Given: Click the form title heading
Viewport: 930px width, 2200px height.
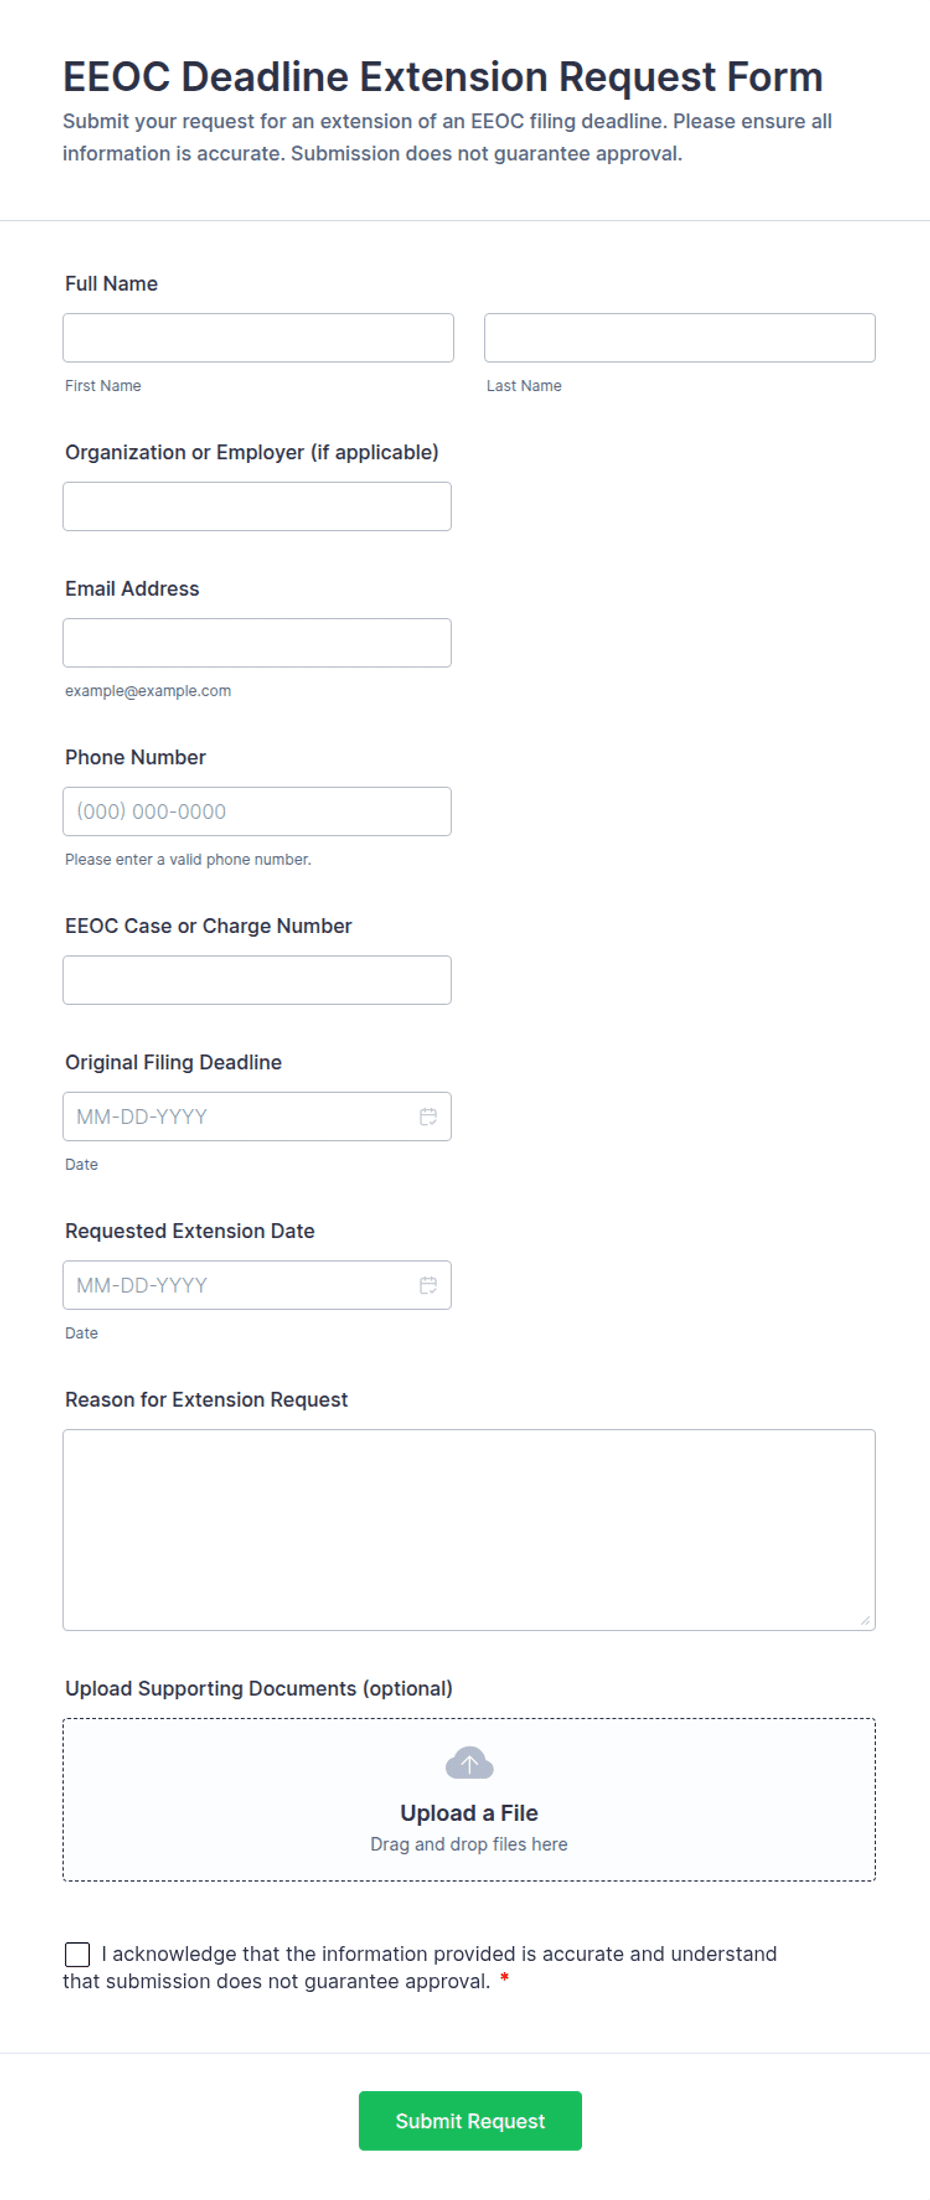Looking at the screenshot, I should tap(443, 77).
